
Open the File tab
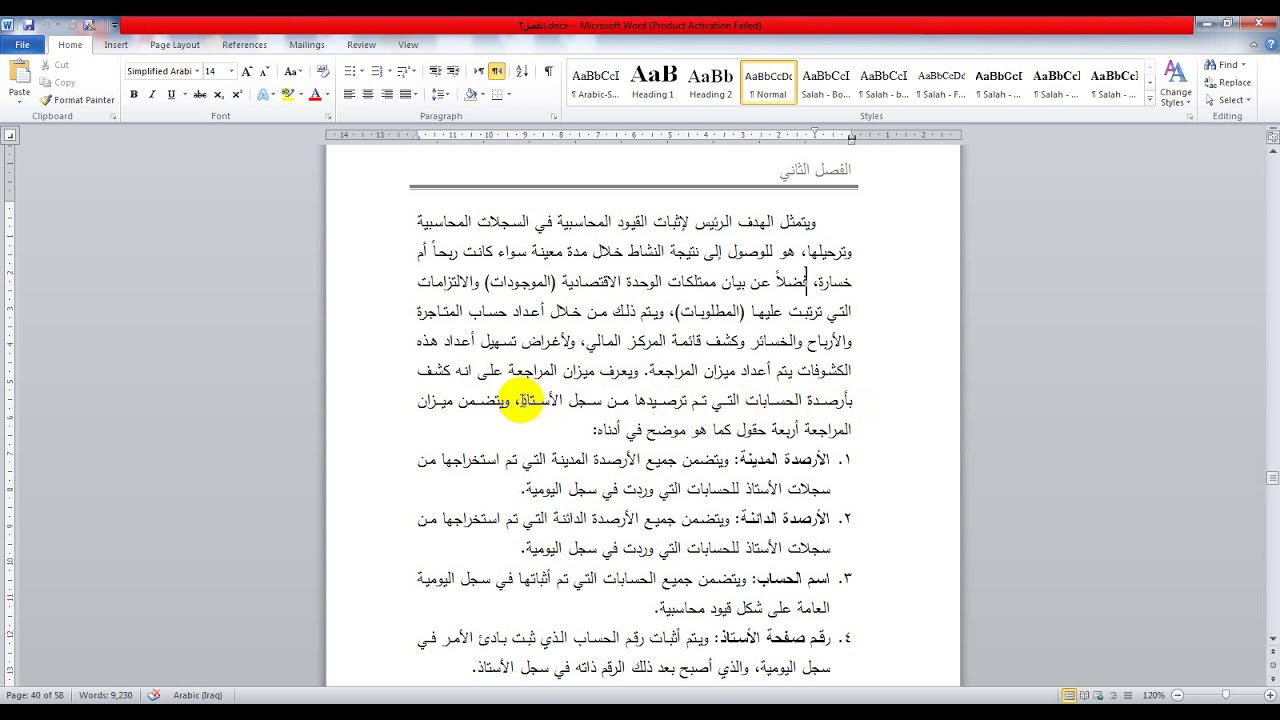(x=22, y=45)
